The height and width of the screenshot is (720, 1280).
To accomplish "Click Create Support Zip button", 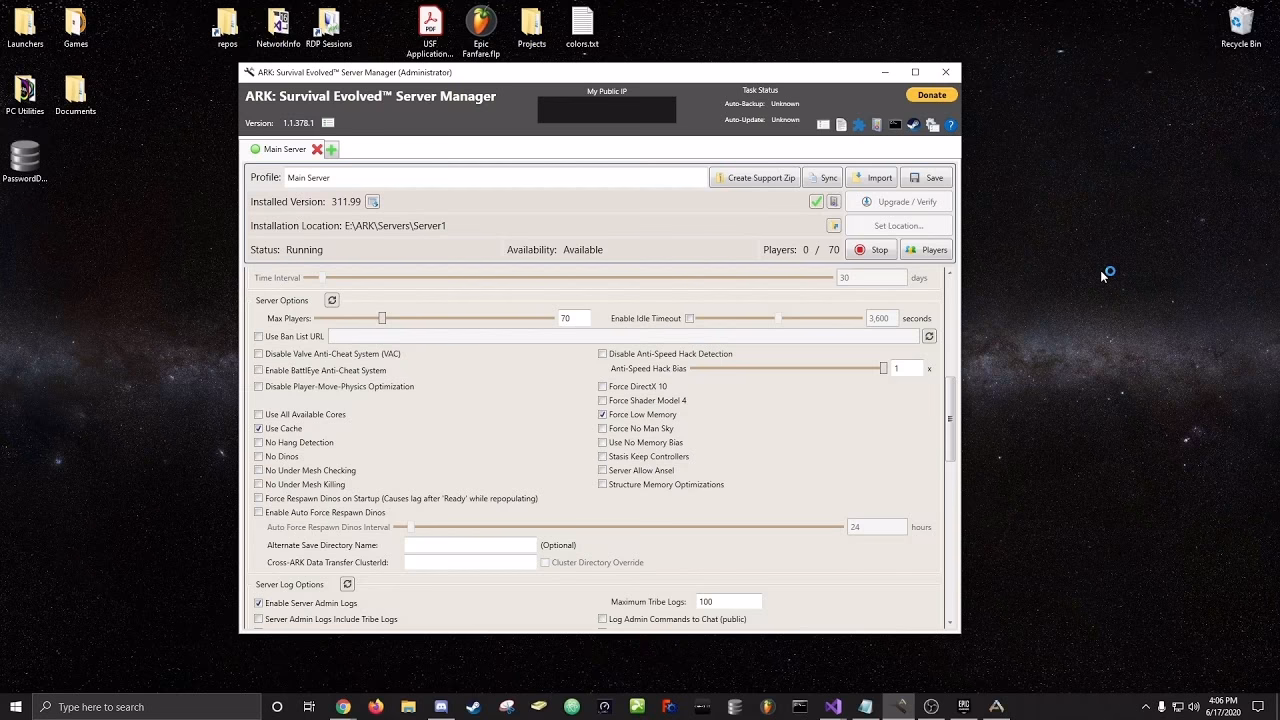I will 754,178.
